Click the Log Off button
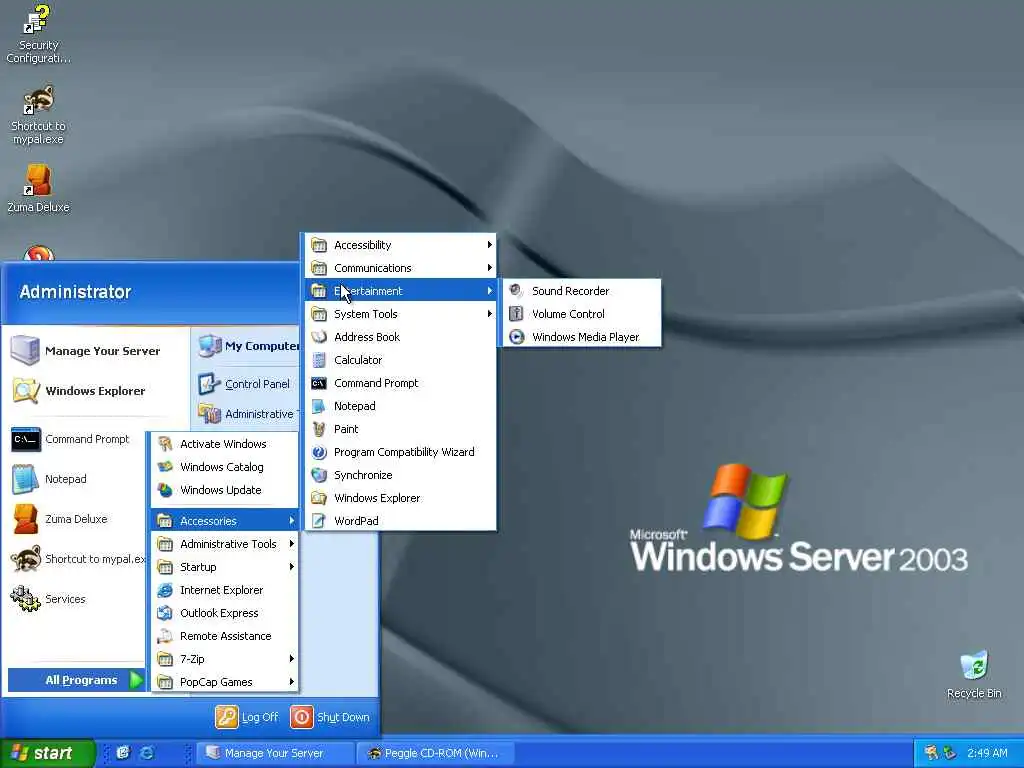 [x=247, y=717]
